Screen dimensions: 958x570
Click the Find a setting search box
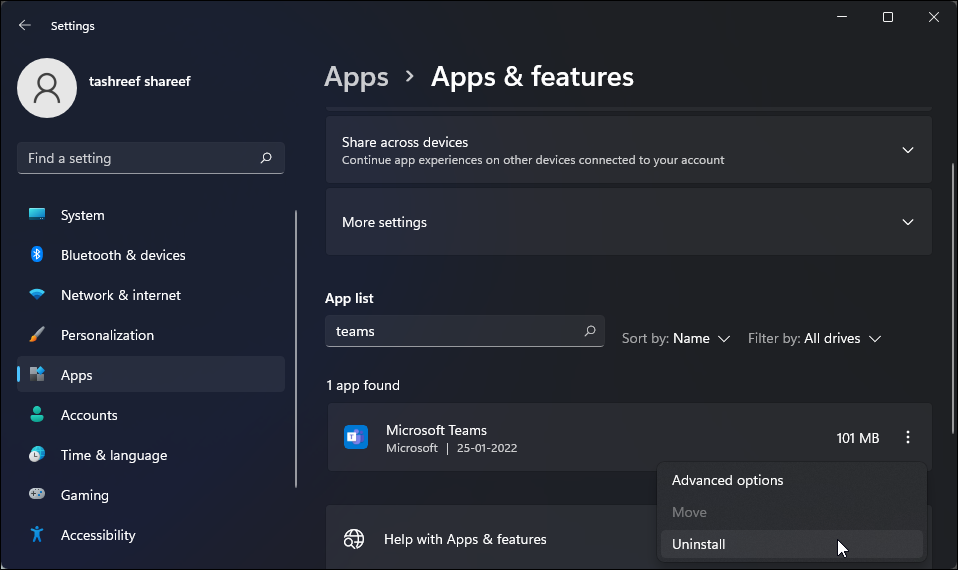[x=140, y=158]
